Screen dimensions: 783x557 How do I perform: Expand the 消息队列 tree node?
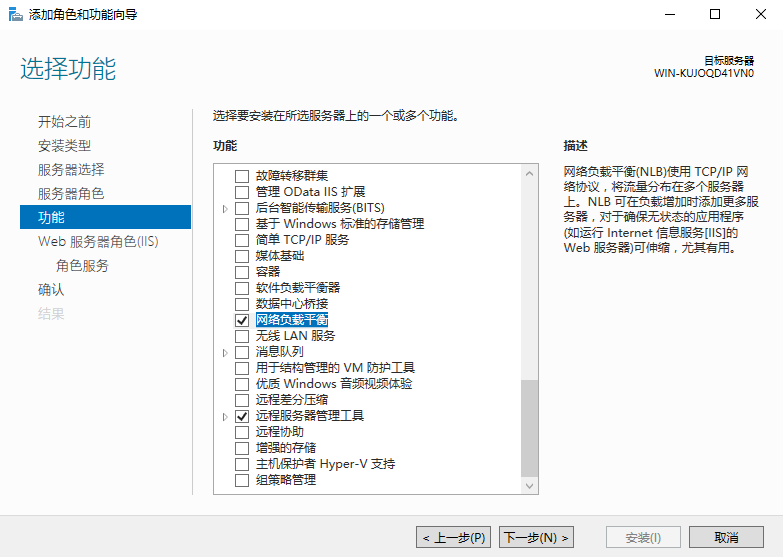[225, 353]
